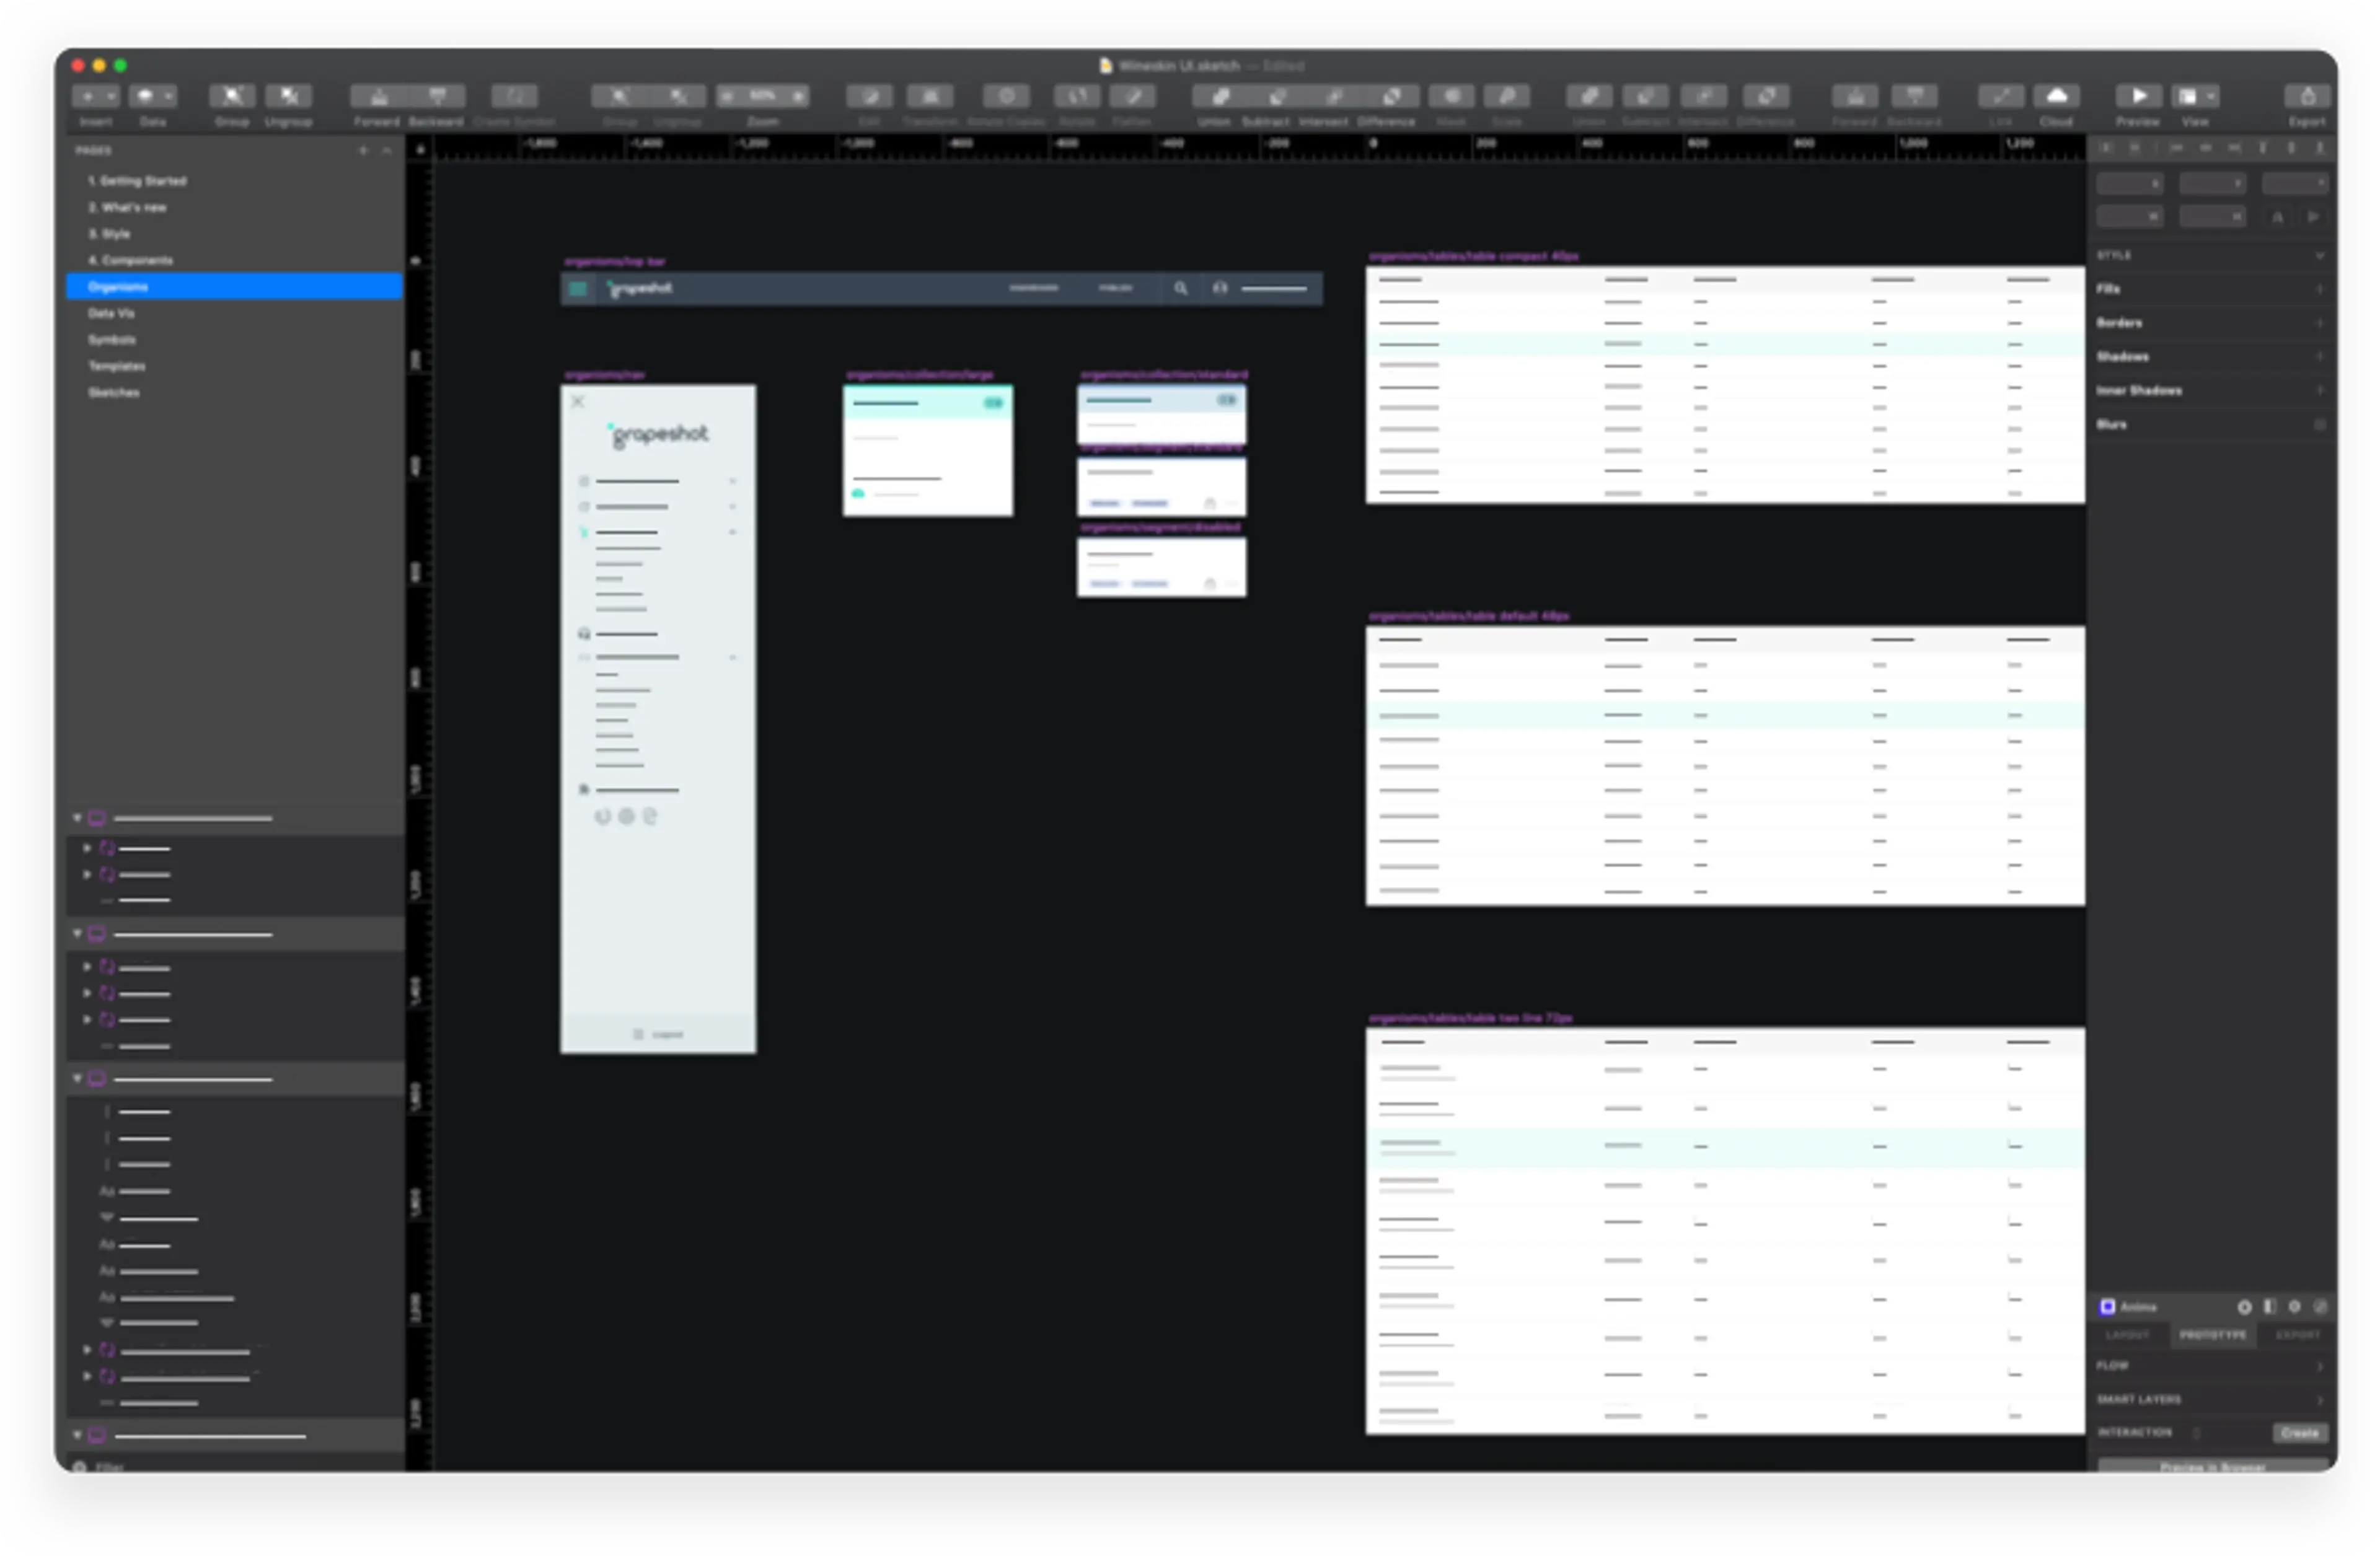Image resolution: width=2380 pixels, height=1556 pixels.
Task: Click the Preview in Browser button
Action: 2212,1466
